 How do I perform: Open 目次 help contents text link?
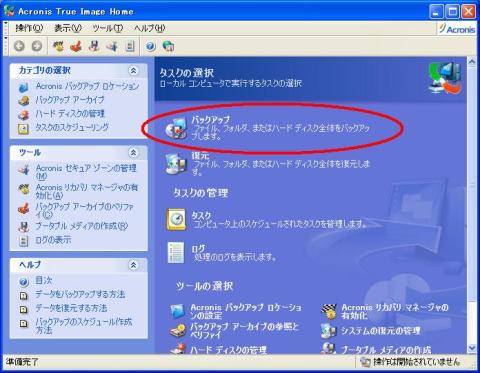[x=44, y=281]
